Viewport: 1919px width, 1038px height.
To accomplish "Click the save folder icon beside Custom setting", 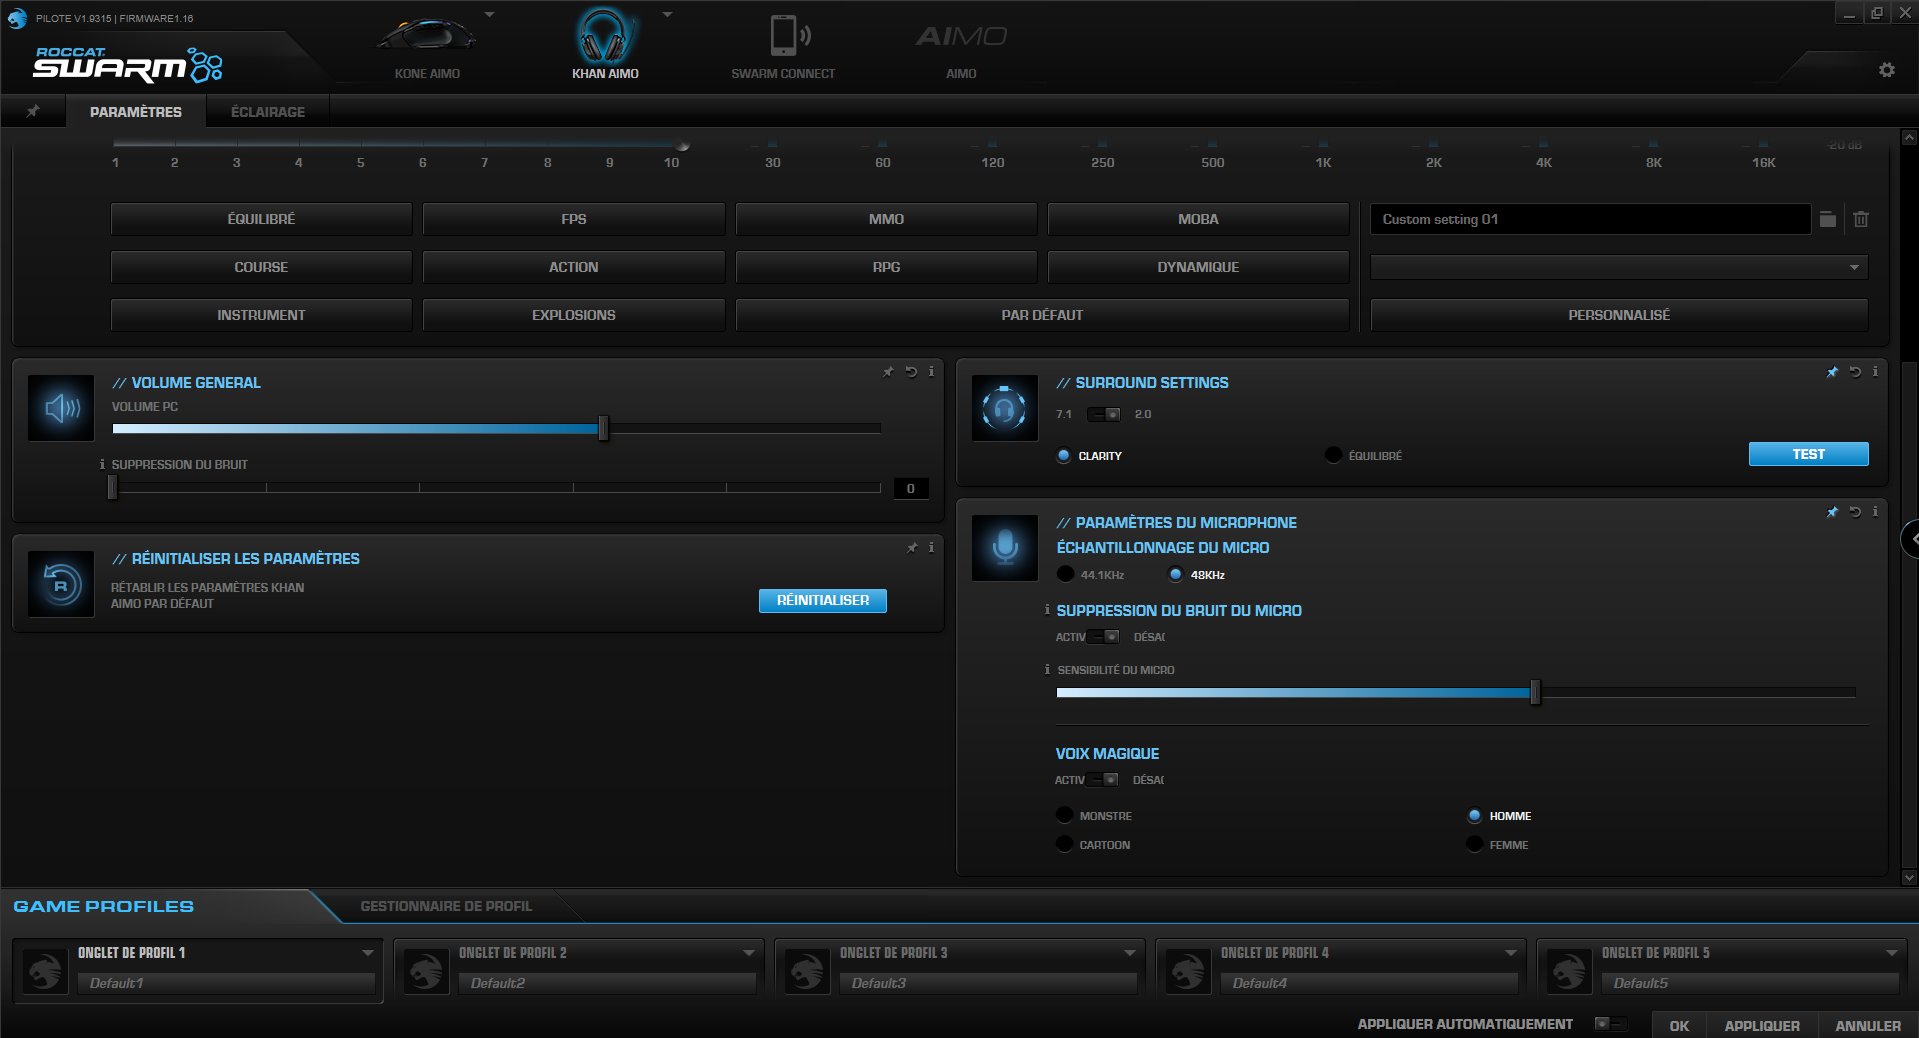I will (x=1828, y=219).
